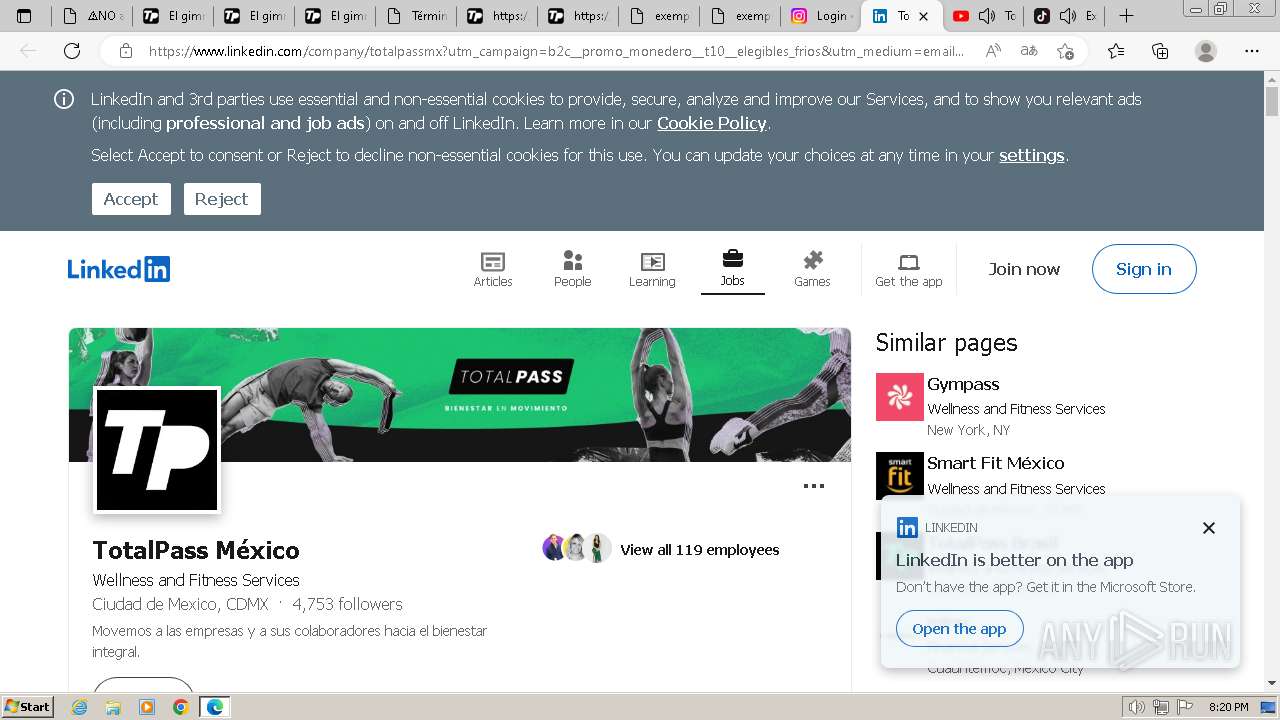Image resolution: width=1280 pixels, height=720 pixels.
Task: Click the TotalPass TP profile logo
Action: (x=156, y=450)
